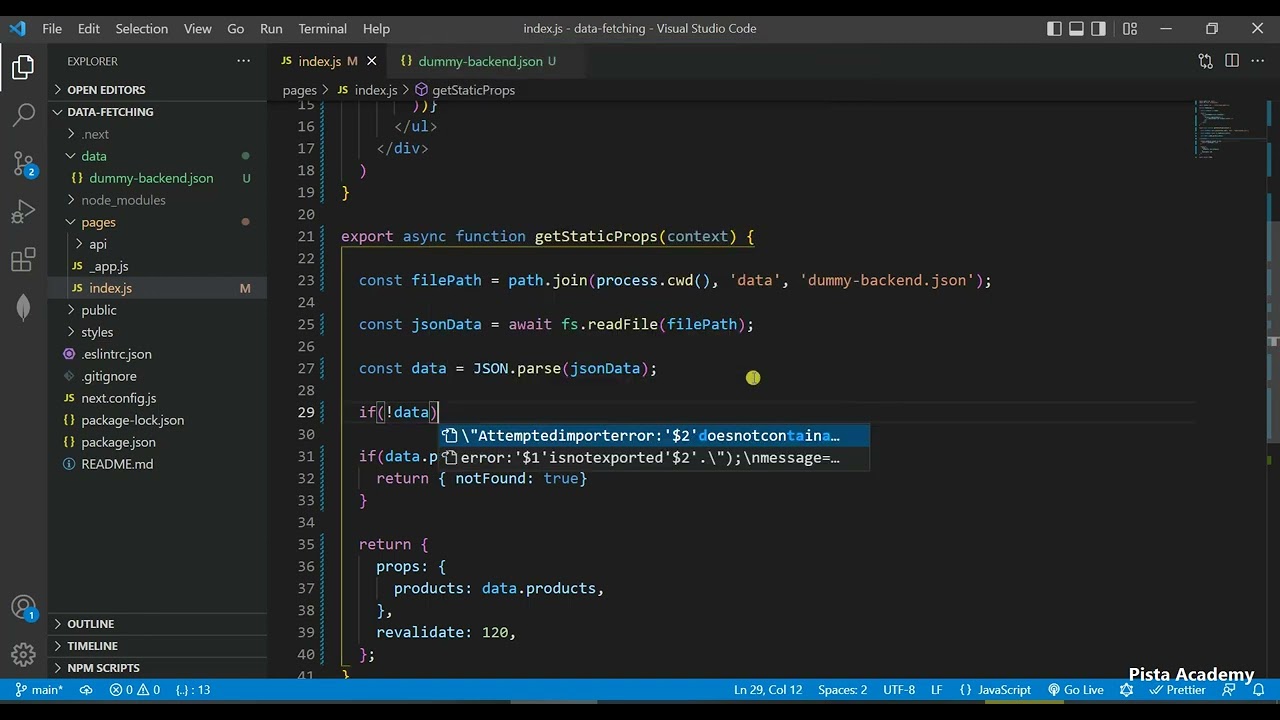Screen dimensions: 1280x720
Task: Open the Search view in activity bar
Action: click(x=23, y=116)
